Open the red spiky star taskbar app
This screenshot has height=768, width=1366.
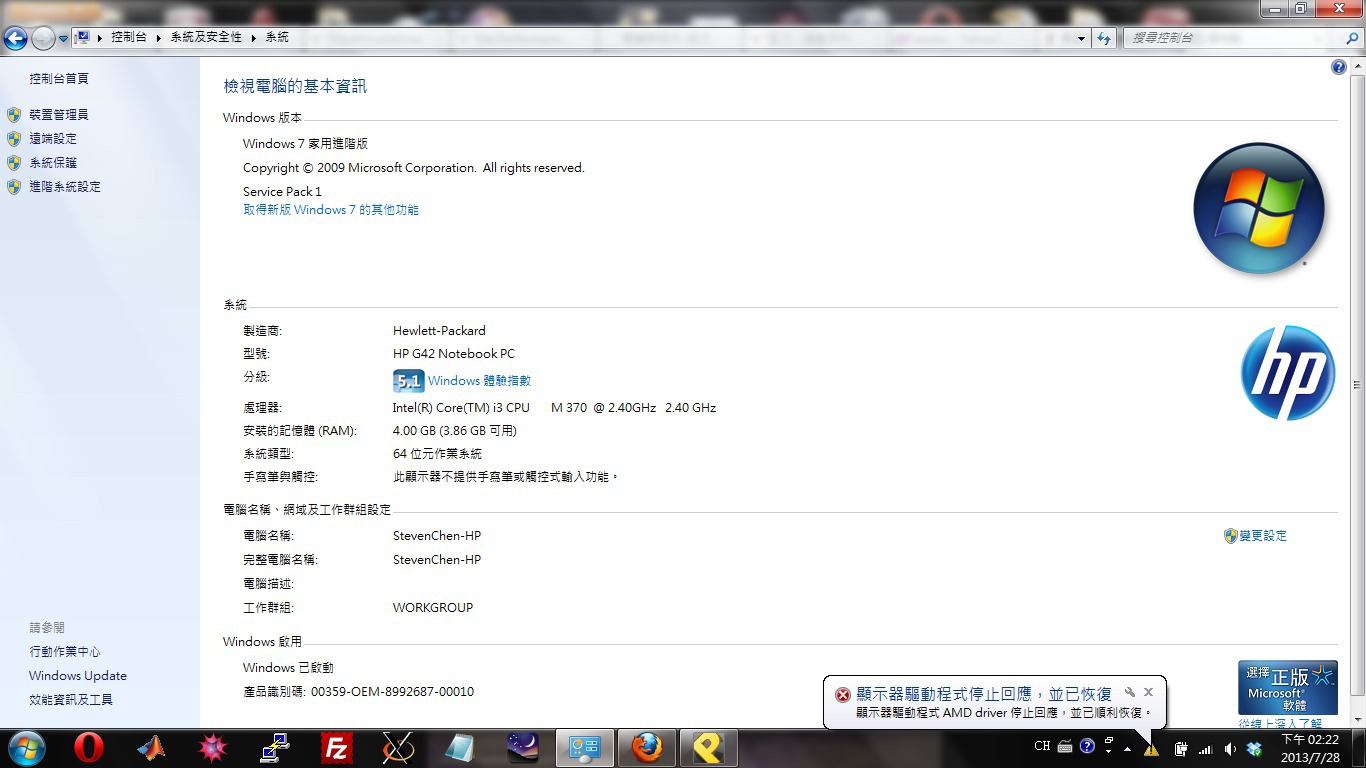[213, 748]
